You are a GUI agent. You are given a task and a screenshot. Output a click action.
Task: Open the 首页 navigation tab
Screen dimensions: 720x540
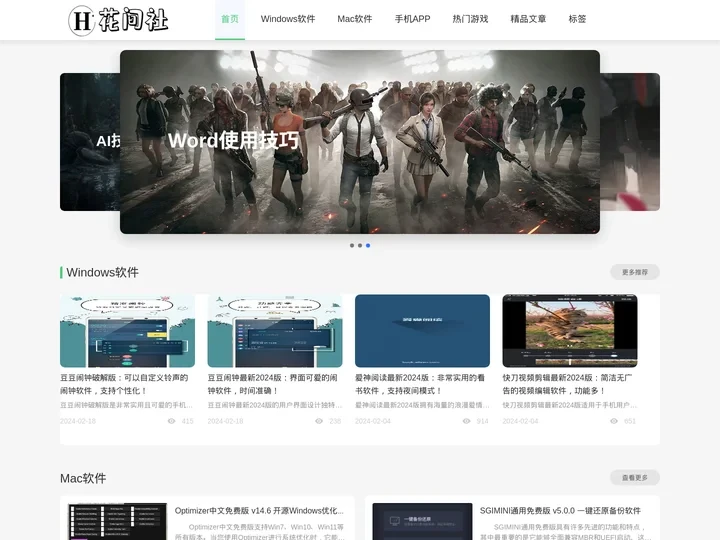230,19
